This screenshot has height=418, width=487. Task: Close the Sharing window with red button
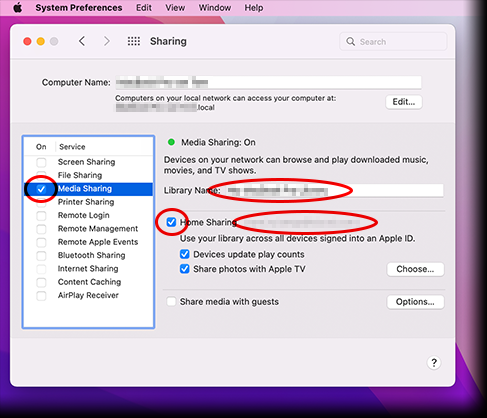tap(27, 41)
